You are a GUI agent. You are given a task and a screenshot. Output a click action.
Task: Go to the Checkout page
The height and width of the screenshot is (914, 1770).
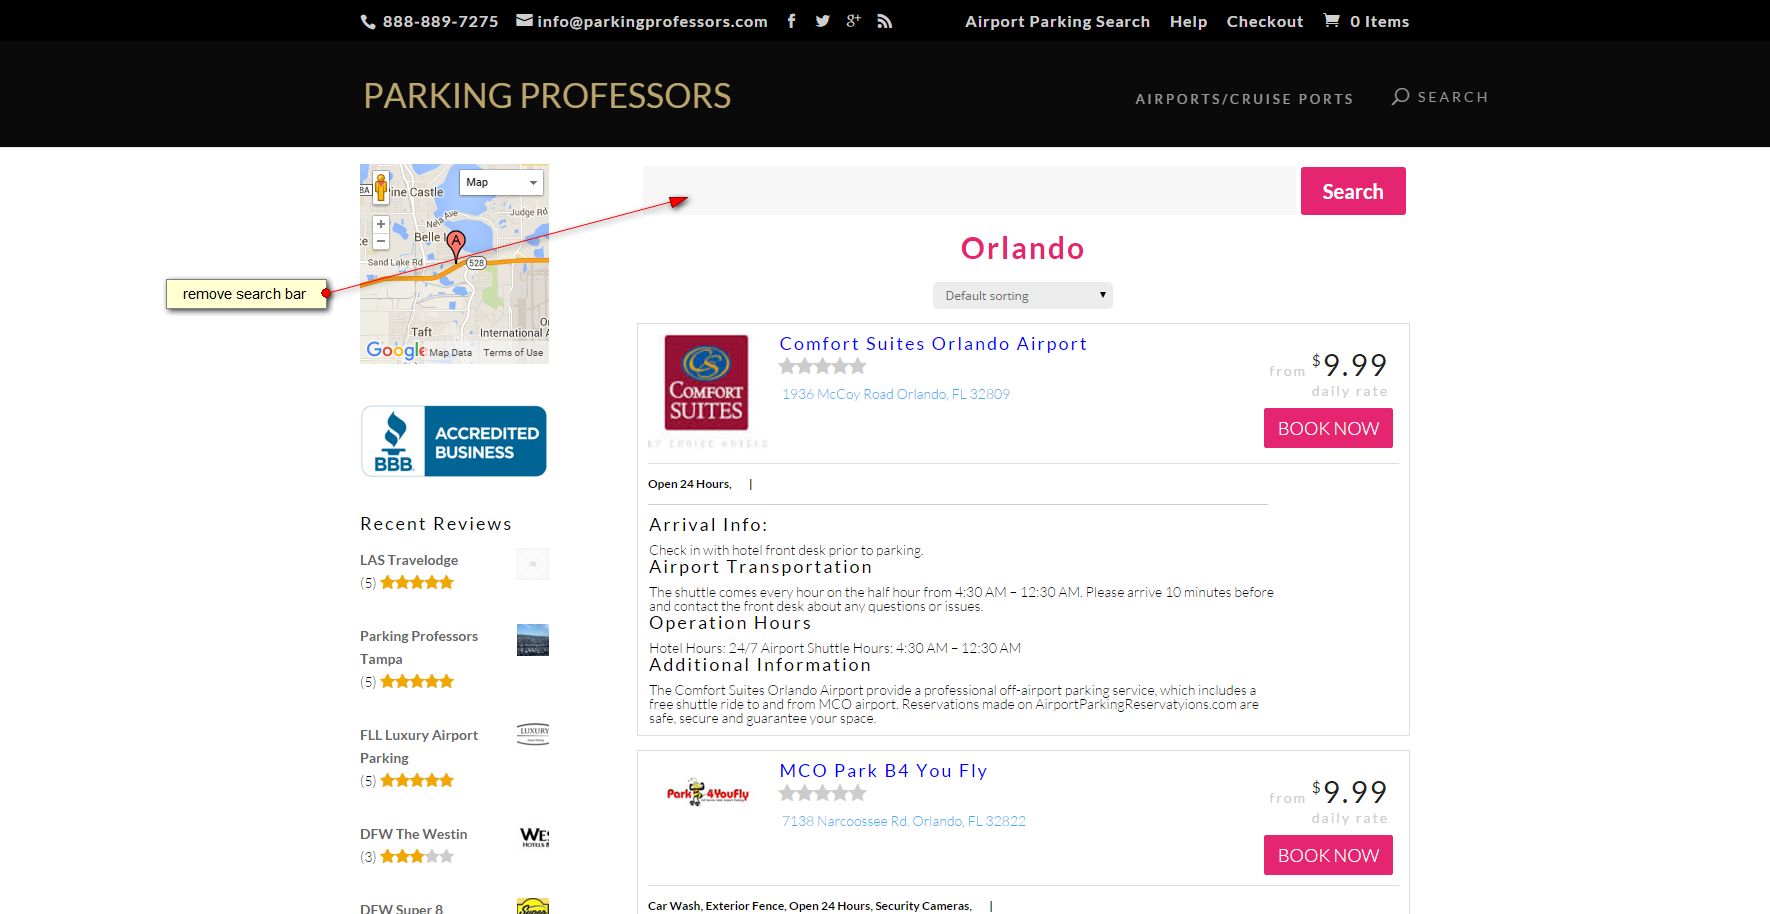point(1265,22)
